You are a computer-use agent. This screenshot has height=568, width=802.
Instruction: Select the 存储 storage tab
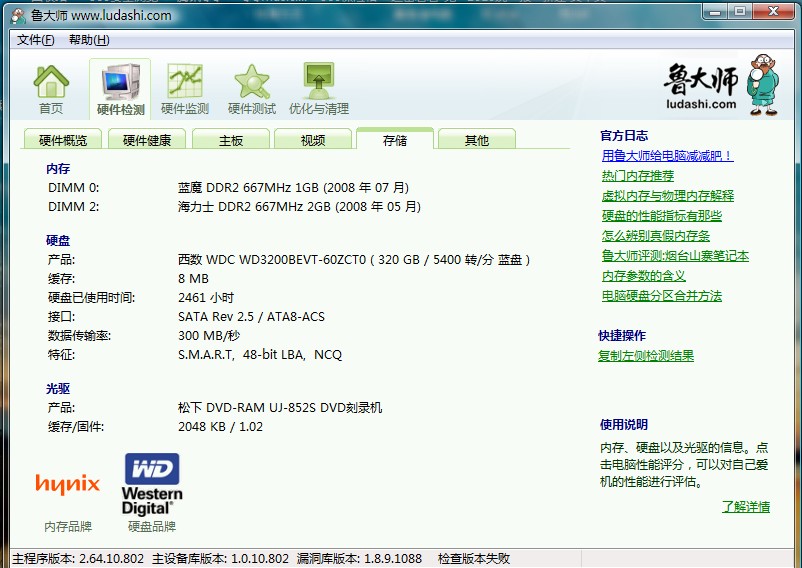(395, 139)
